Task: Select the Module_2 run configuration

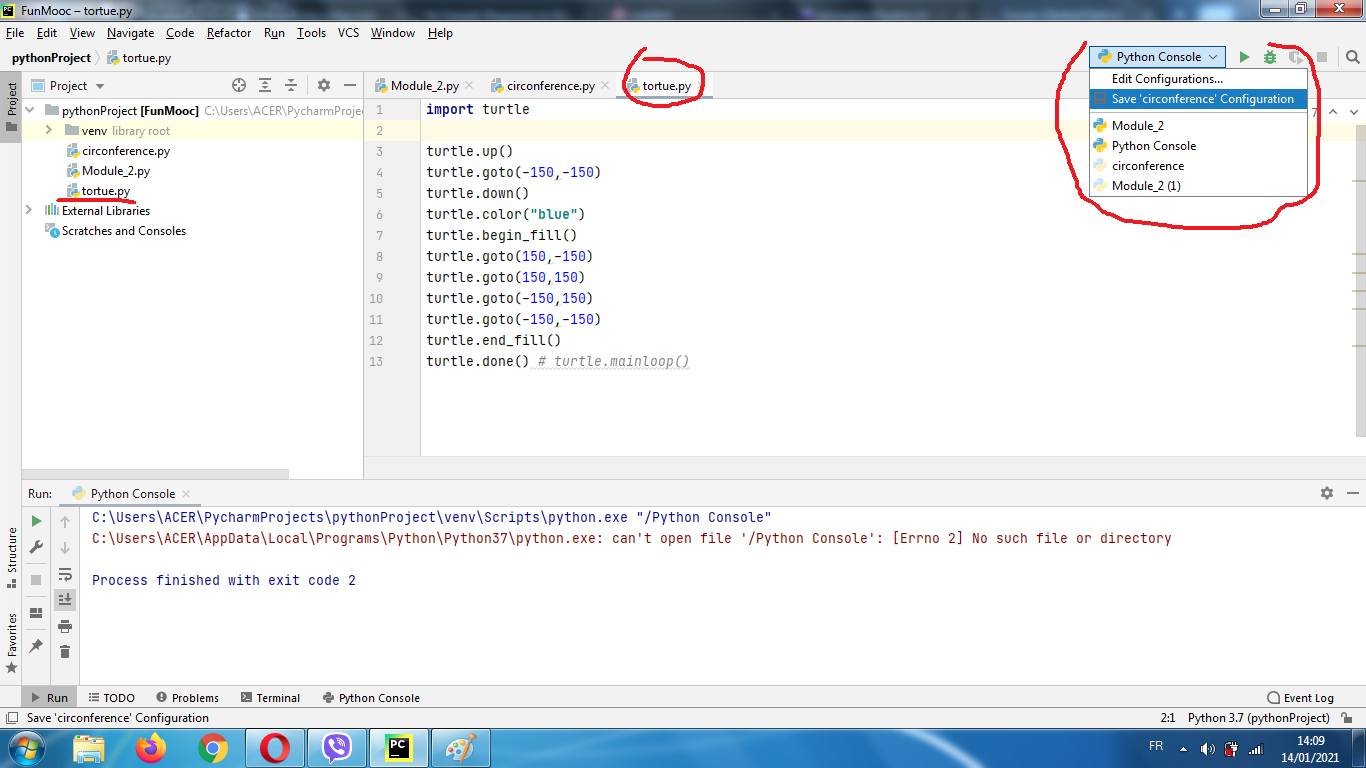Action: 1198,126
